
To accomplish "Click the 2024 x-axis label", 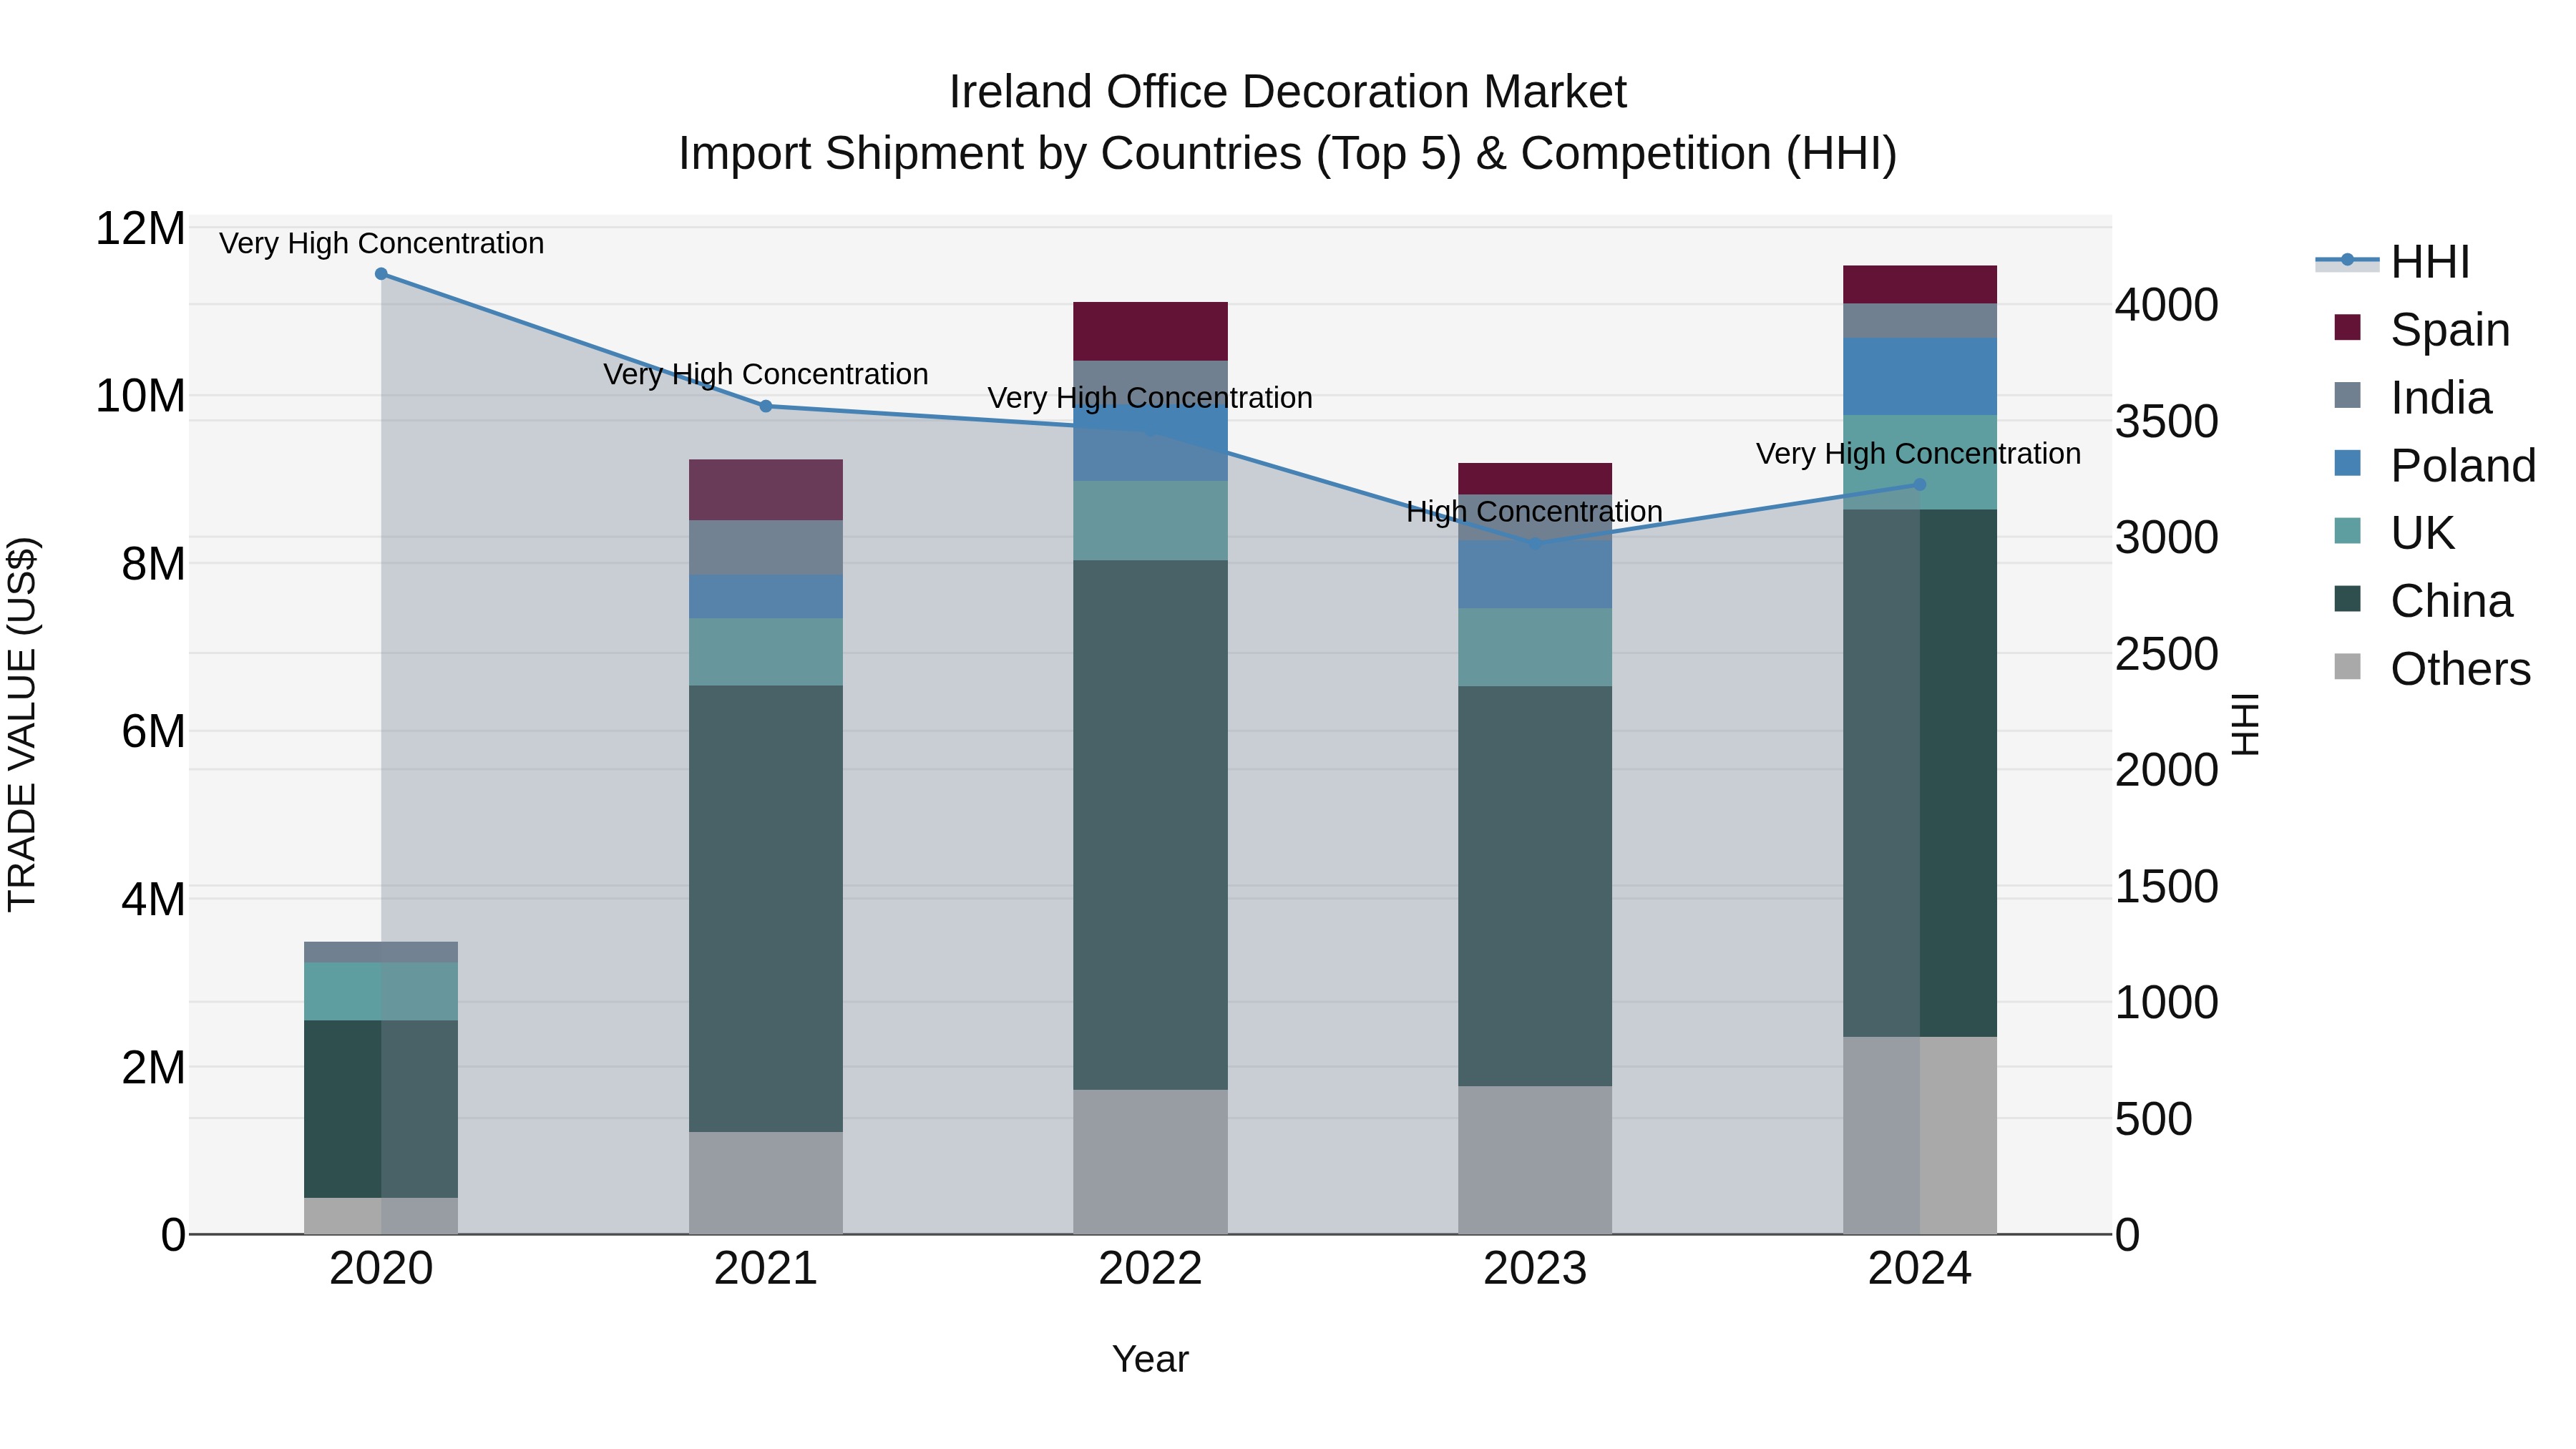I will [1920, 1269].
